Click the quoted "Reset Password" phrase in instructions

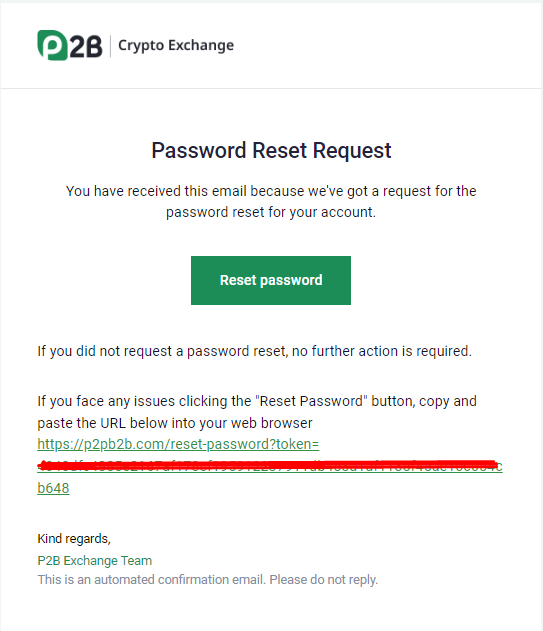point(312,401)
